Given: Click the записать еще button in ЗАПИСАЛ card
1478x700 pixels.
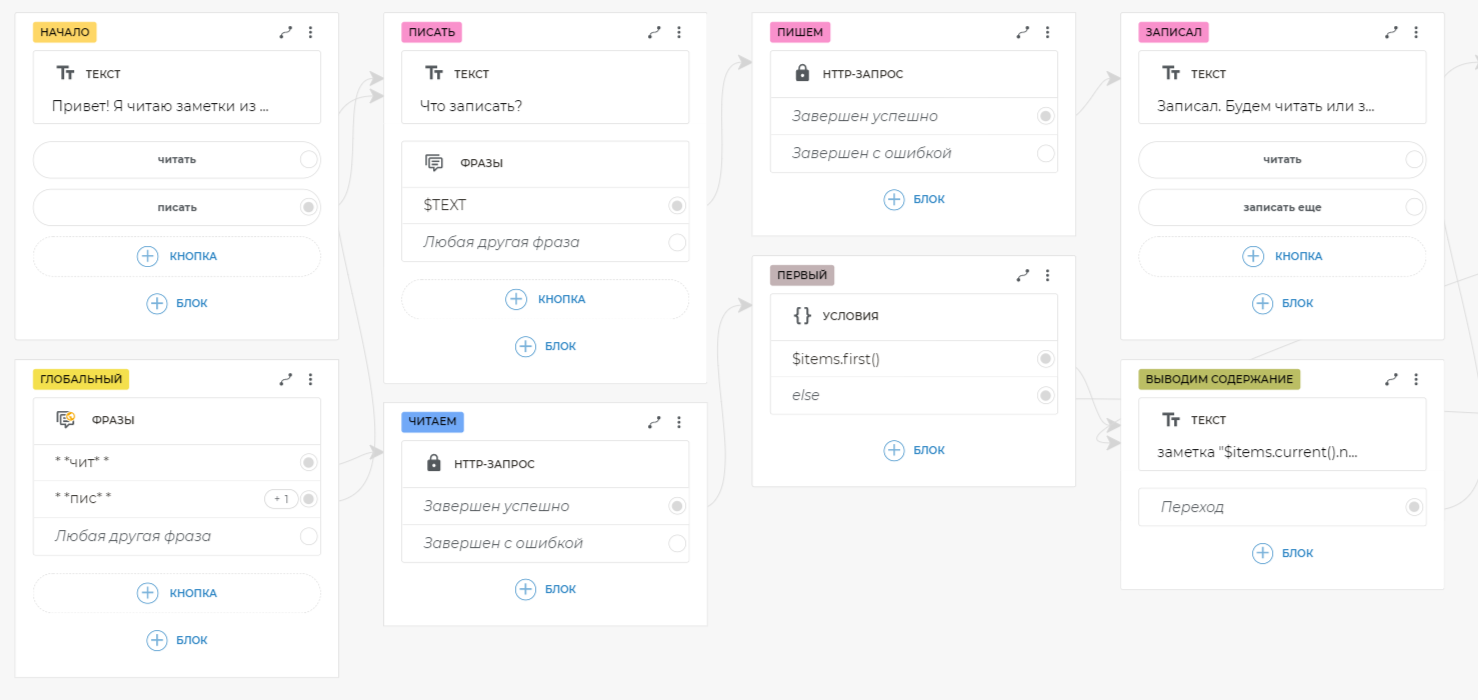Looking at the screenshot, I should 1282,207.
